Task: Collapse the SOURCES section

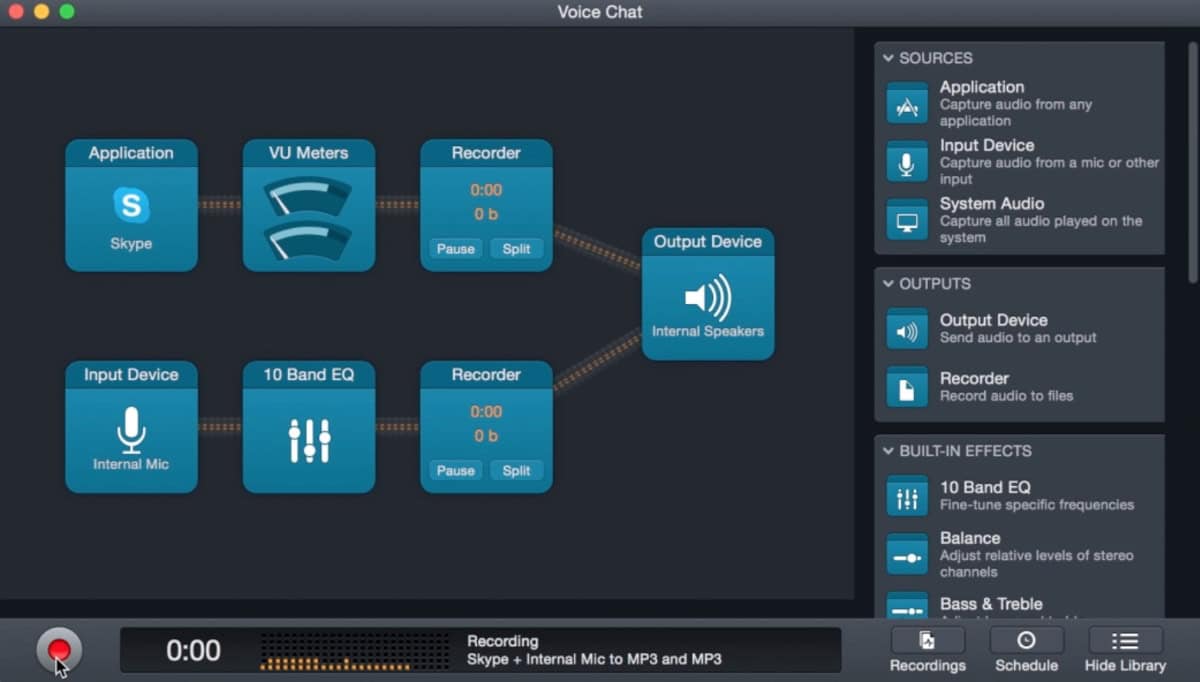Action: [x=888, y=58]
